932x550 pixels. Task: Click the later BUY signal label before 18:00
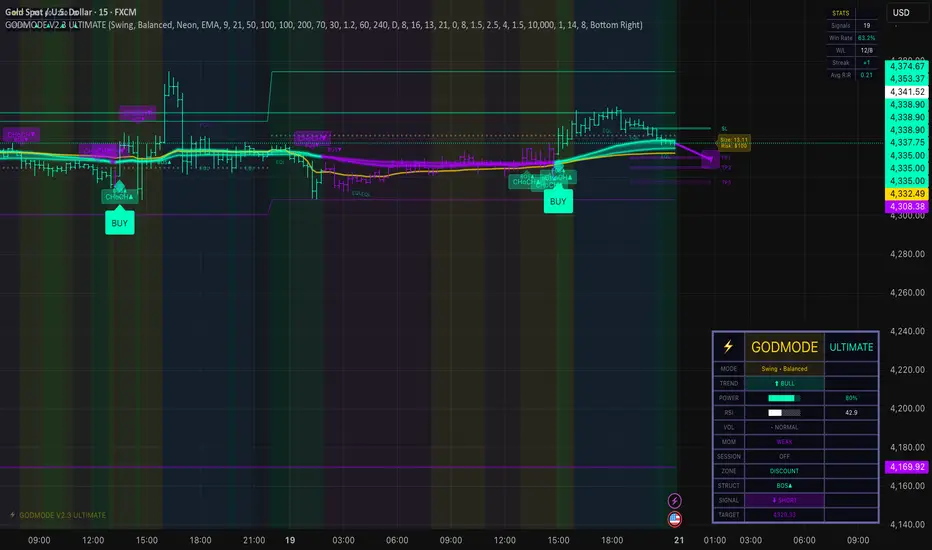pyautogui.click(x=558, y=201)
